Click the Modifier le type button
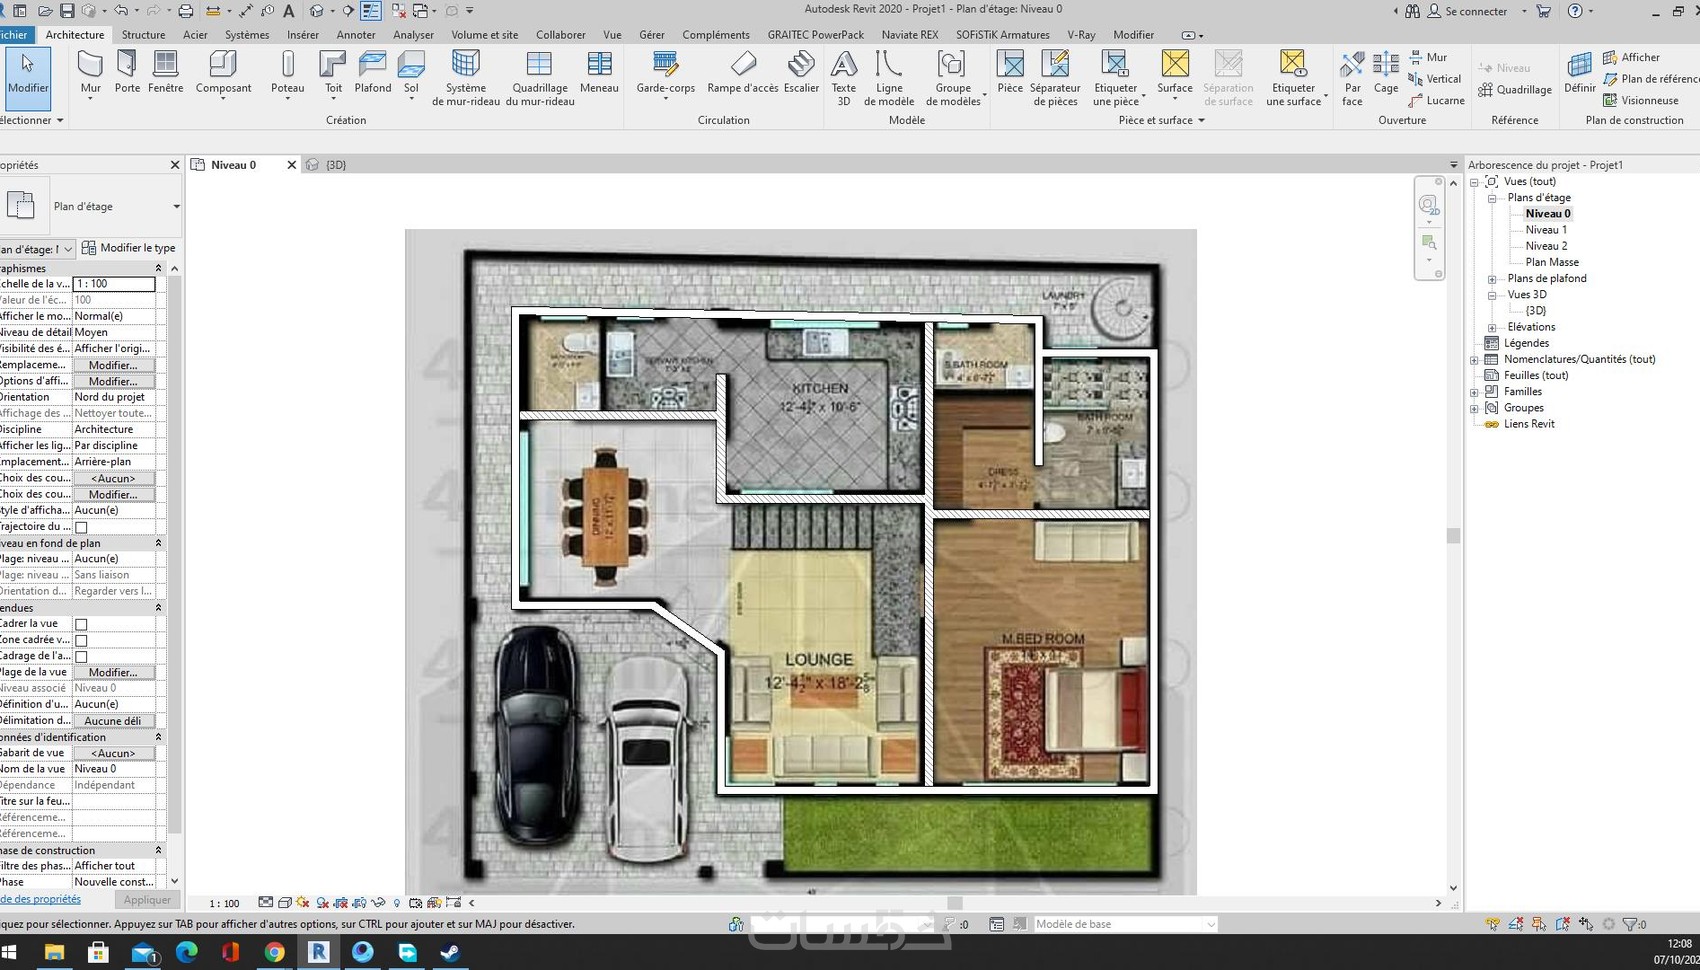1700x970 pixels. 129,248
